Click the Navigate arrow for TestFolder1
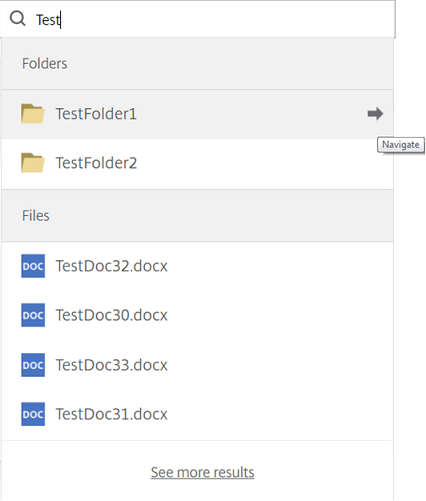 (375, 114)
